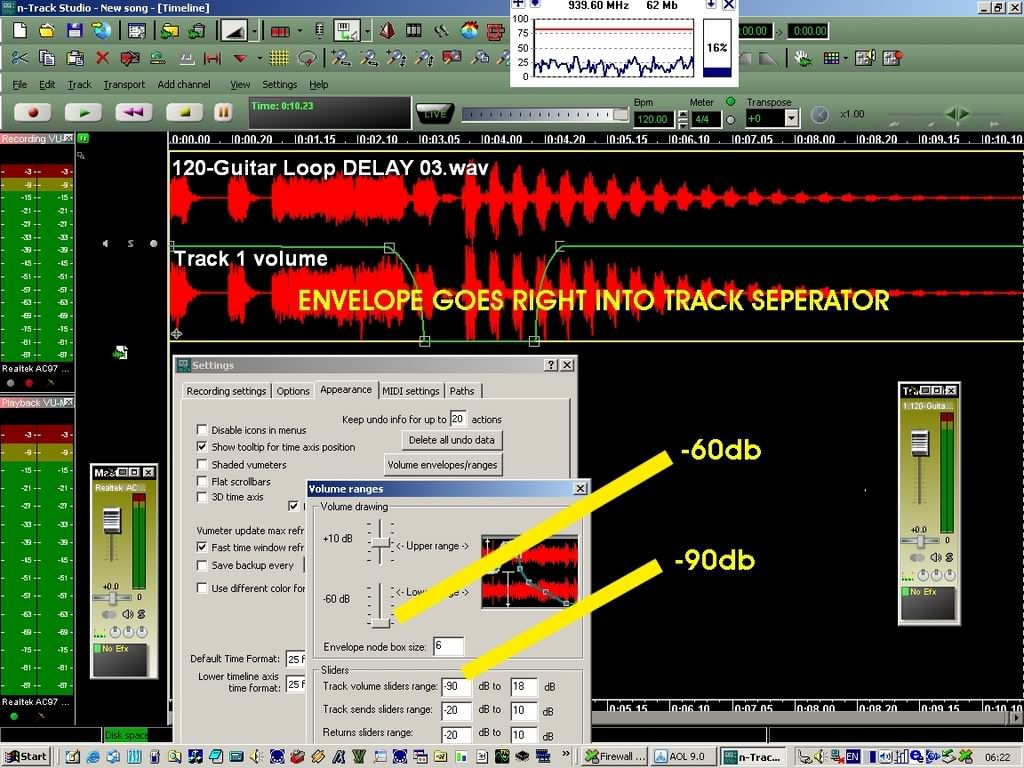
Task: Pause playback with the orange pause button
Action: 223,112
